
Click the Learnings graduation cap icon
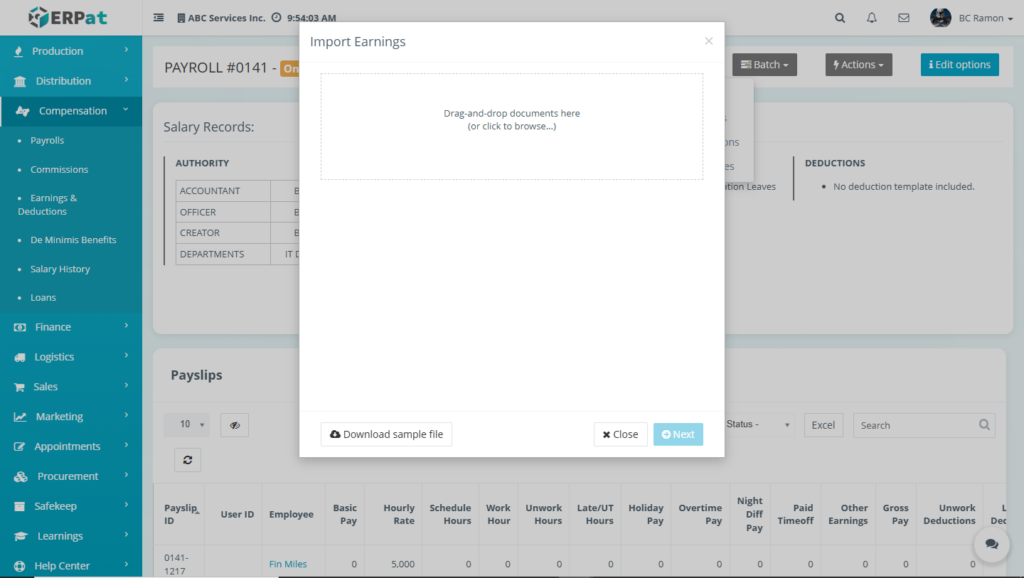(21, 536)
